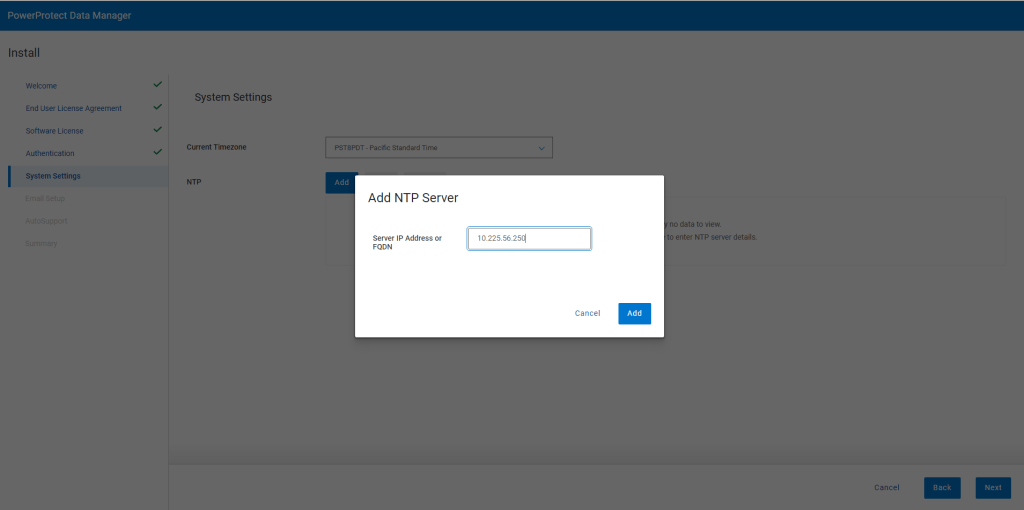Image resolution: width=1024 pixels, height=510 pixels.
Task: Open the Current Timezone dropdown
Action: [x=438, y=148]
